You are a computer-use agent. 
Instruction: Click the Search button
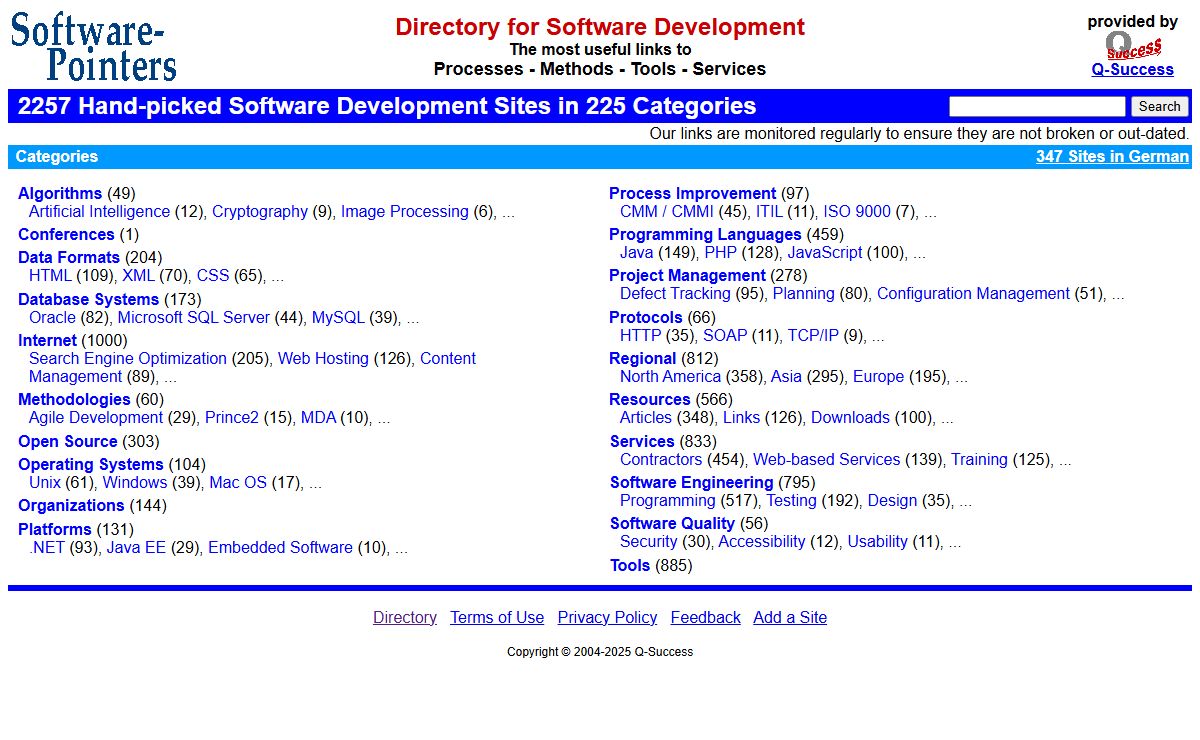tap(1160, 106)
